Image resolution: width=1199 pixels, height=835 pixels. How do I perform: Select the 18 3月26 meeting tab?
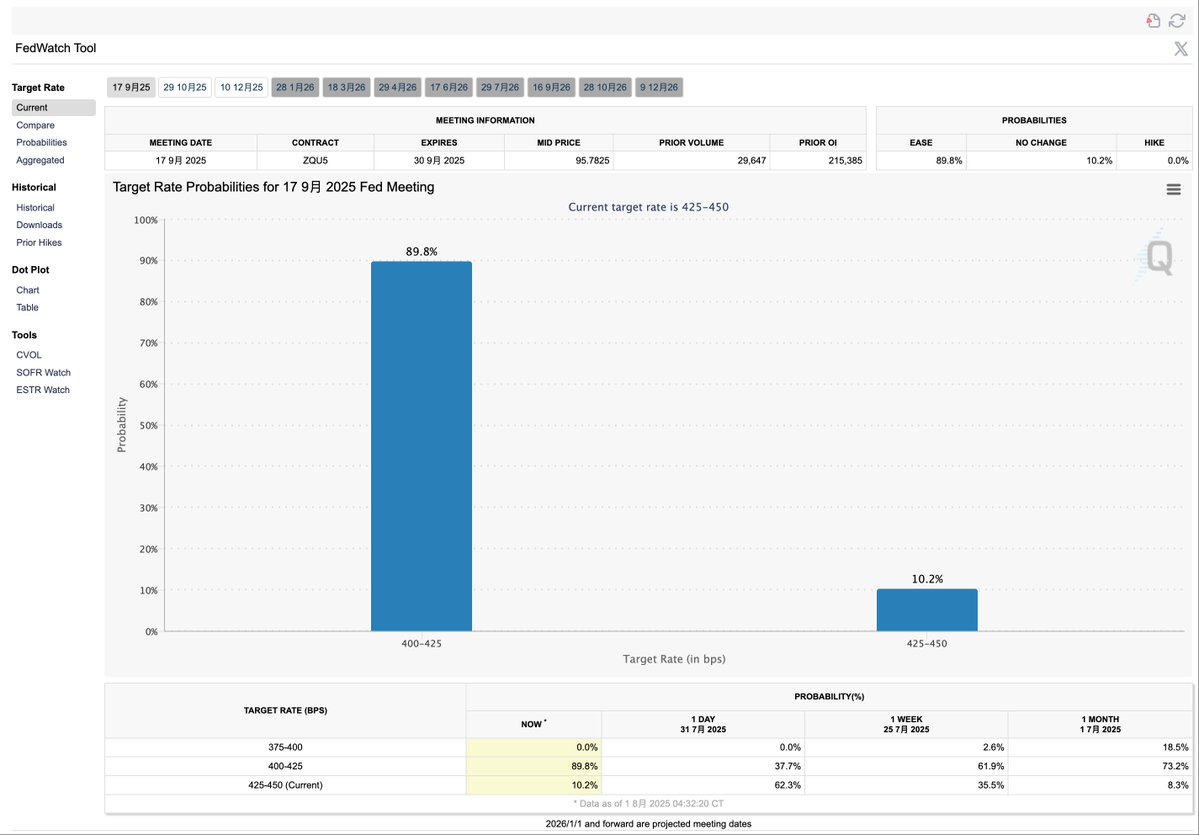tap(346, 87)
